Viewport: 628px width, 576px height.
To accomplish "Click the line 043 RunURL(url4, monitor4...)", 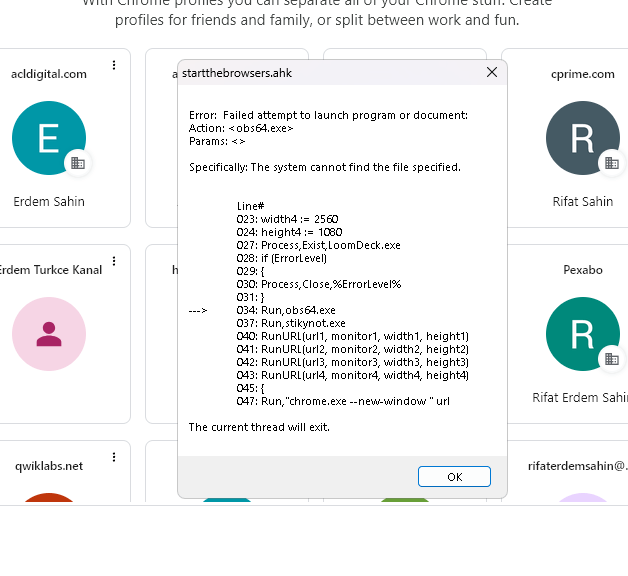I will [x=352, y=375].
